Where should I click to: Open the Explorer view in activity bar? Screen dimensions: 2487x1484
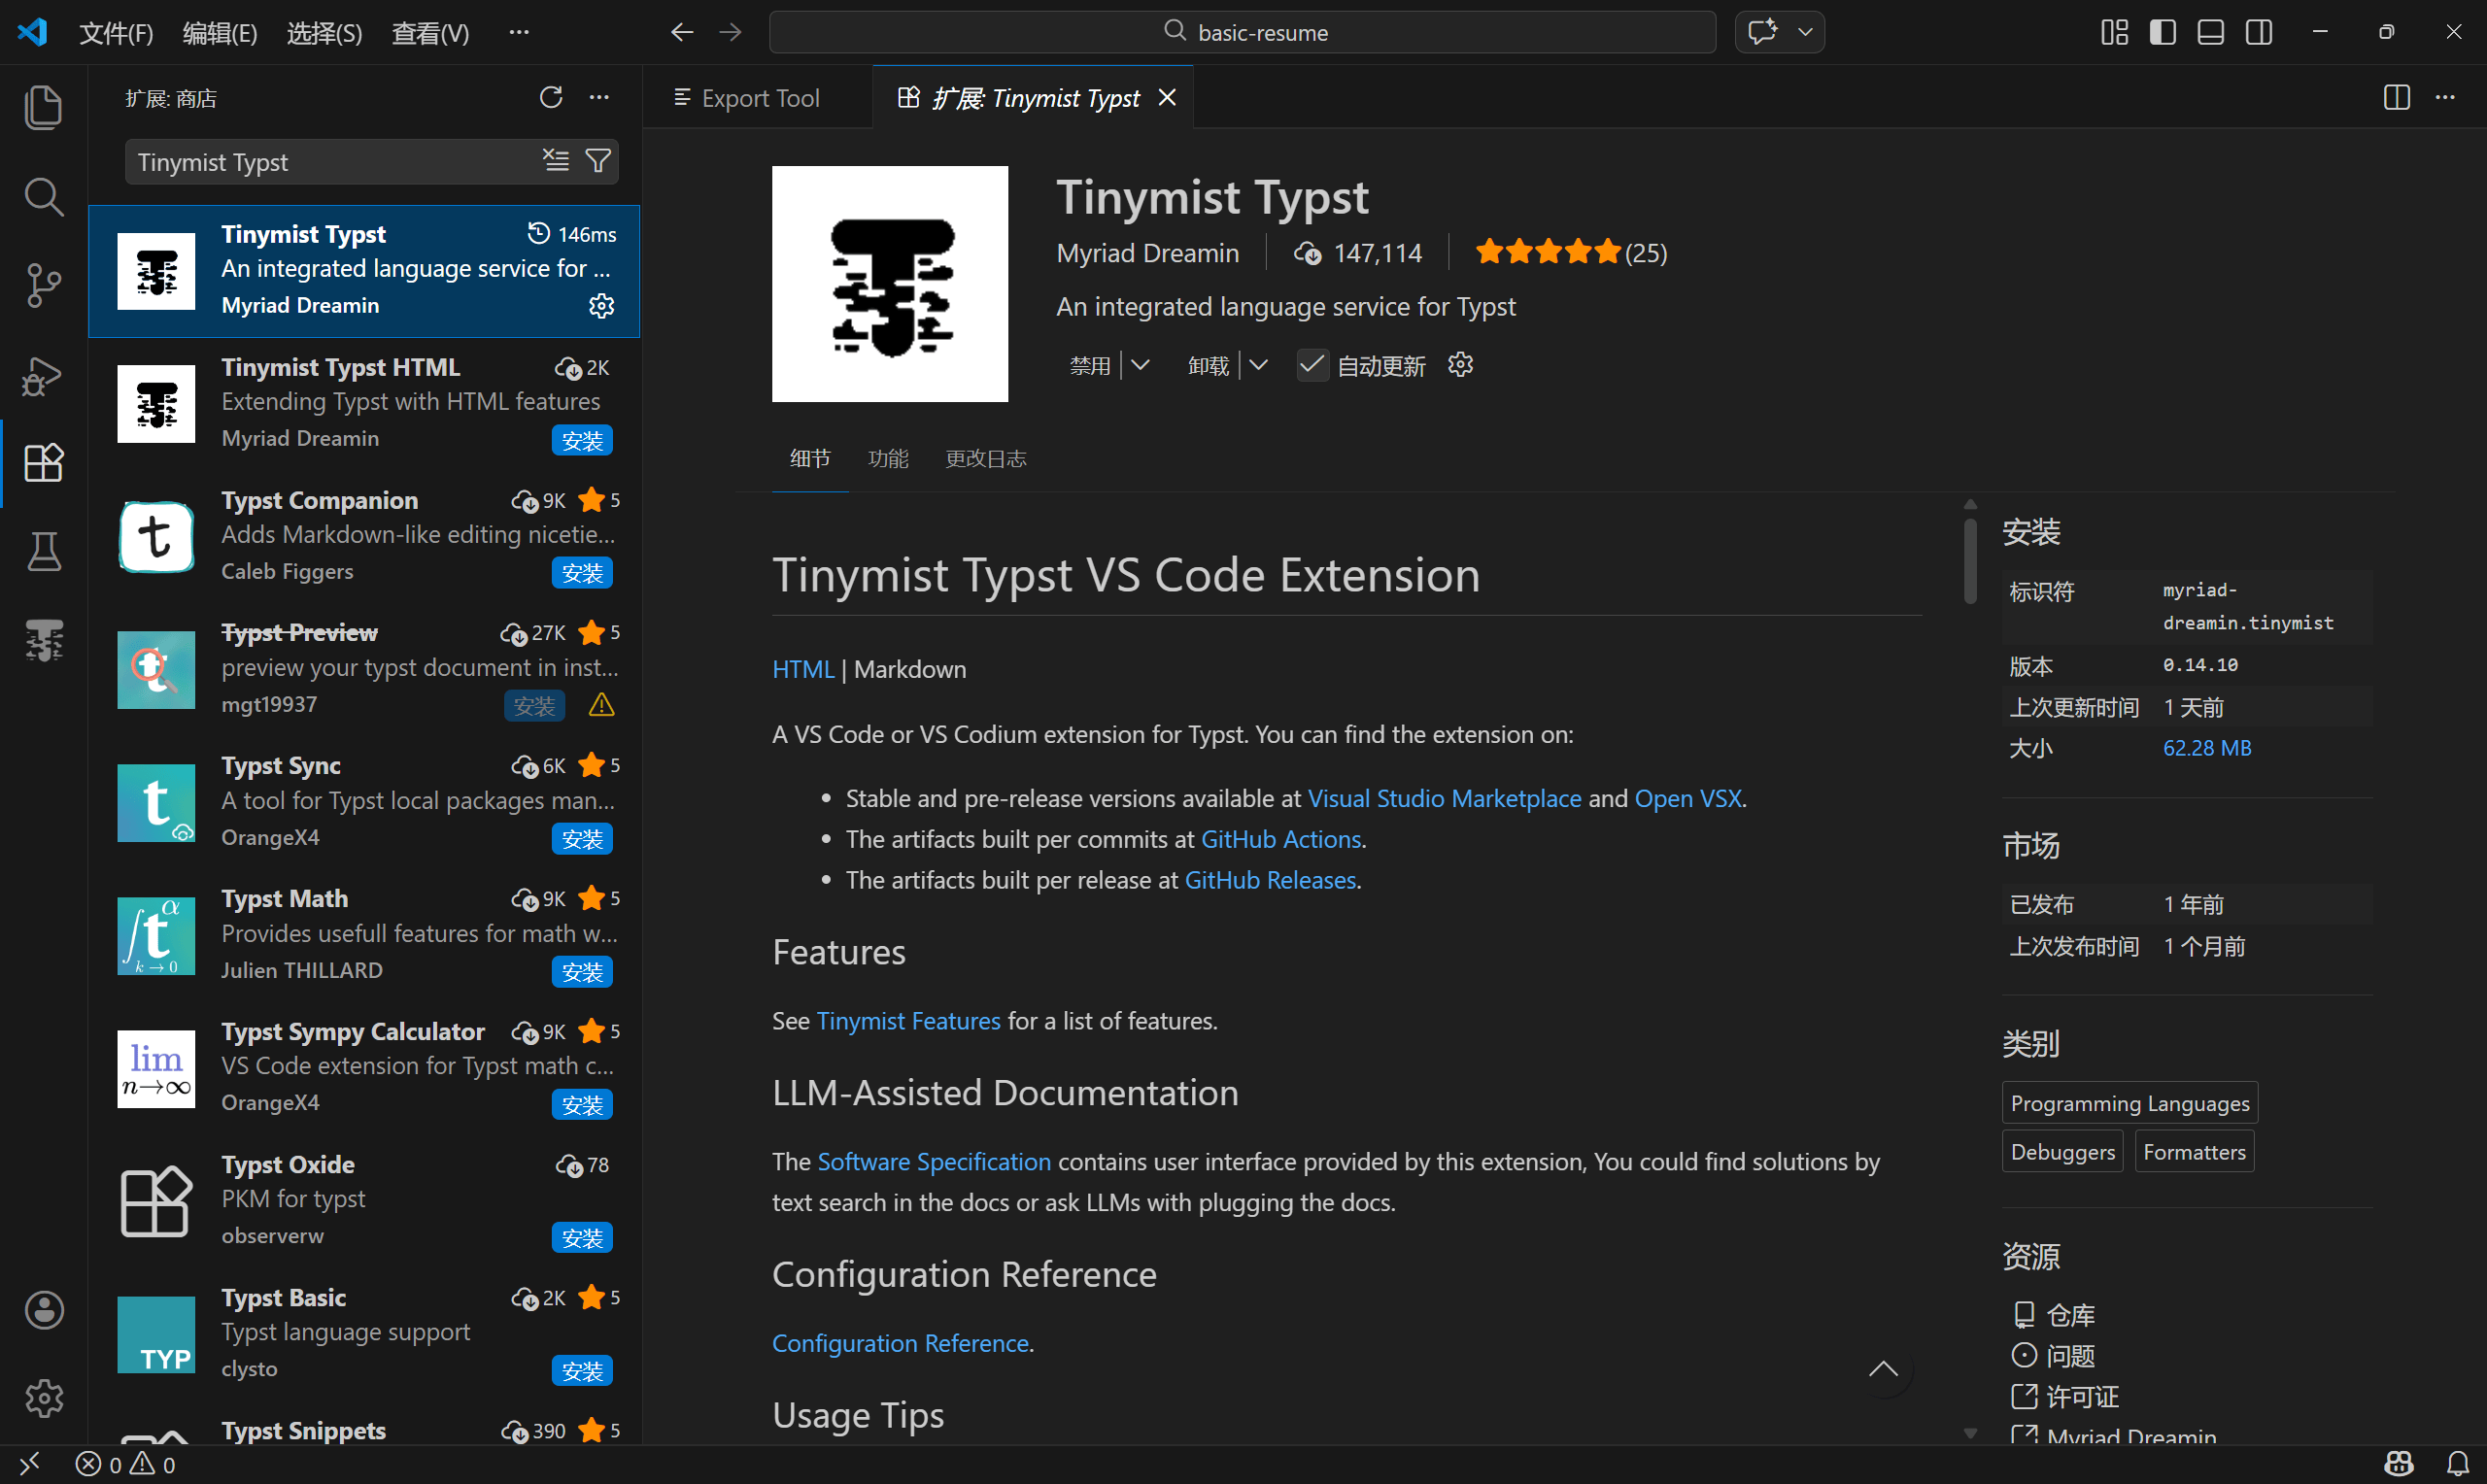point(43,107)
